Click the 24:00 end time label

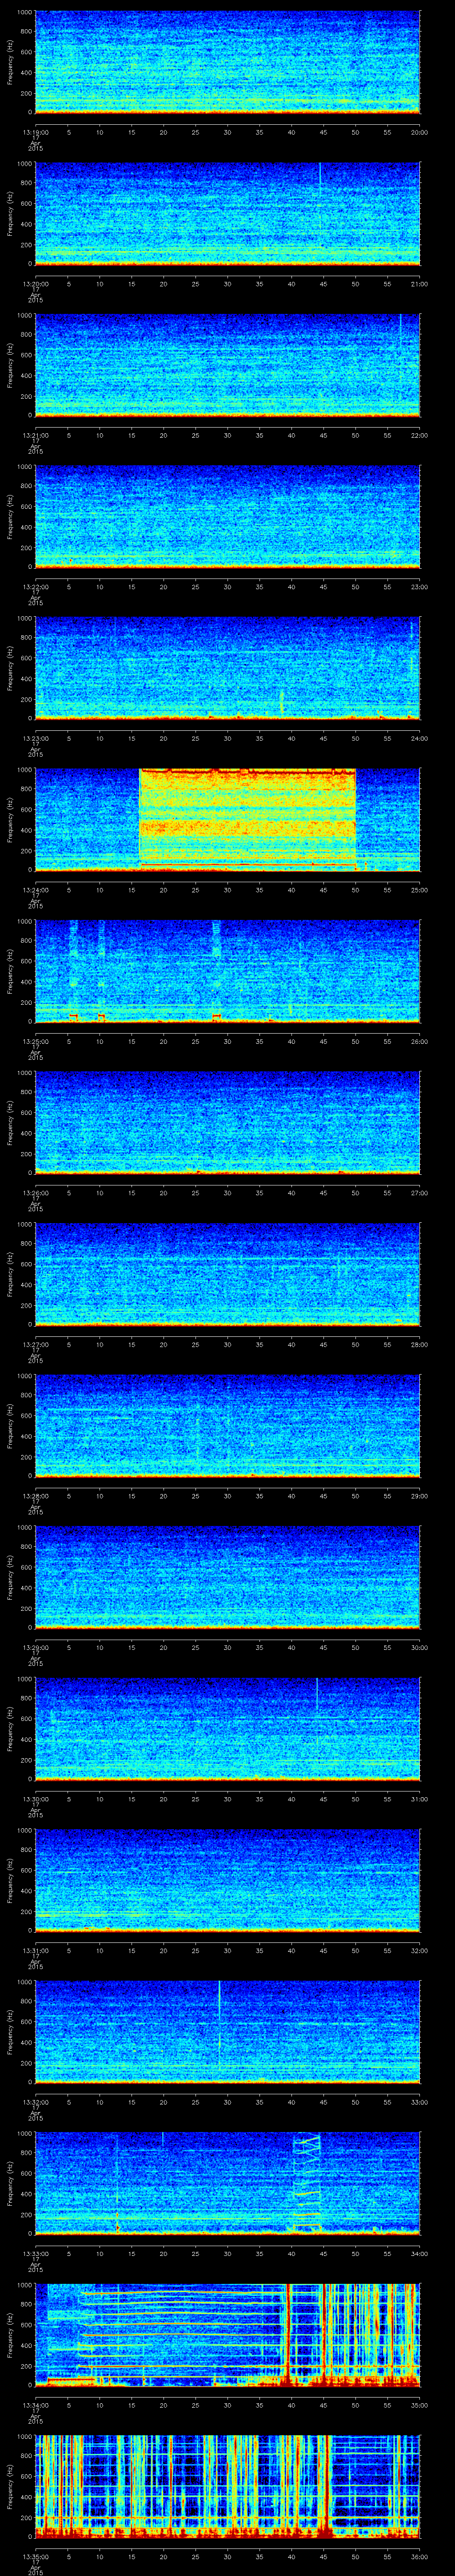pos(419,738)
